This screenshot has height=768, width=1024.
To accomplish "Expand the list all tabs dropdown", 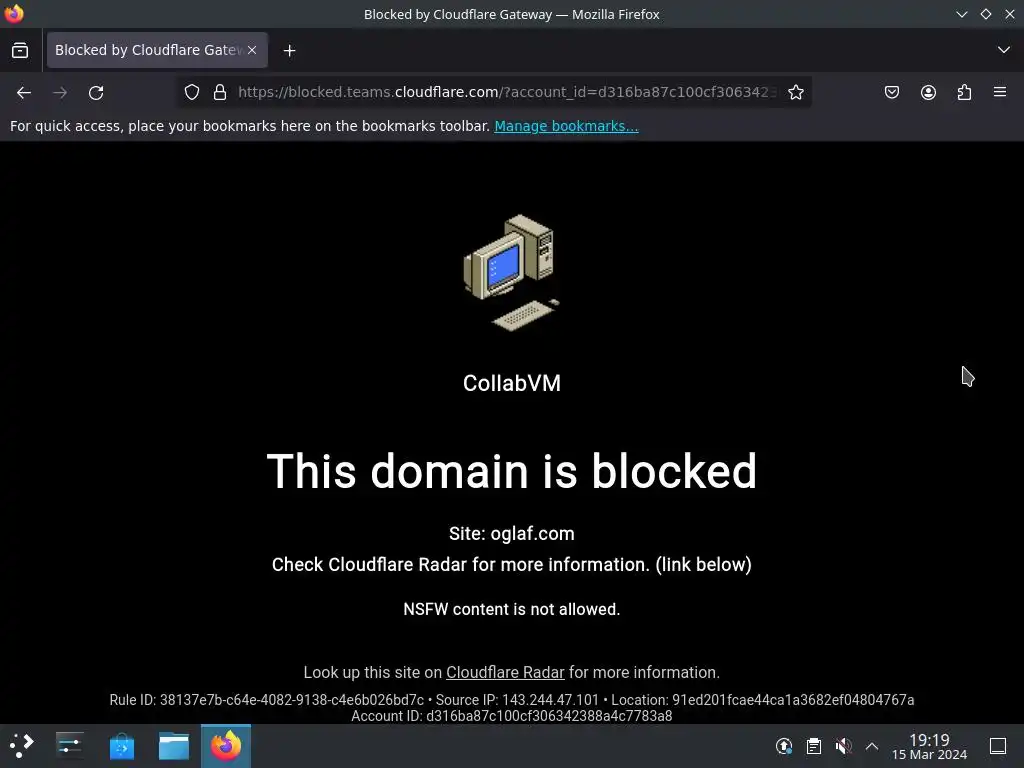I will [x=1004, y=50].
